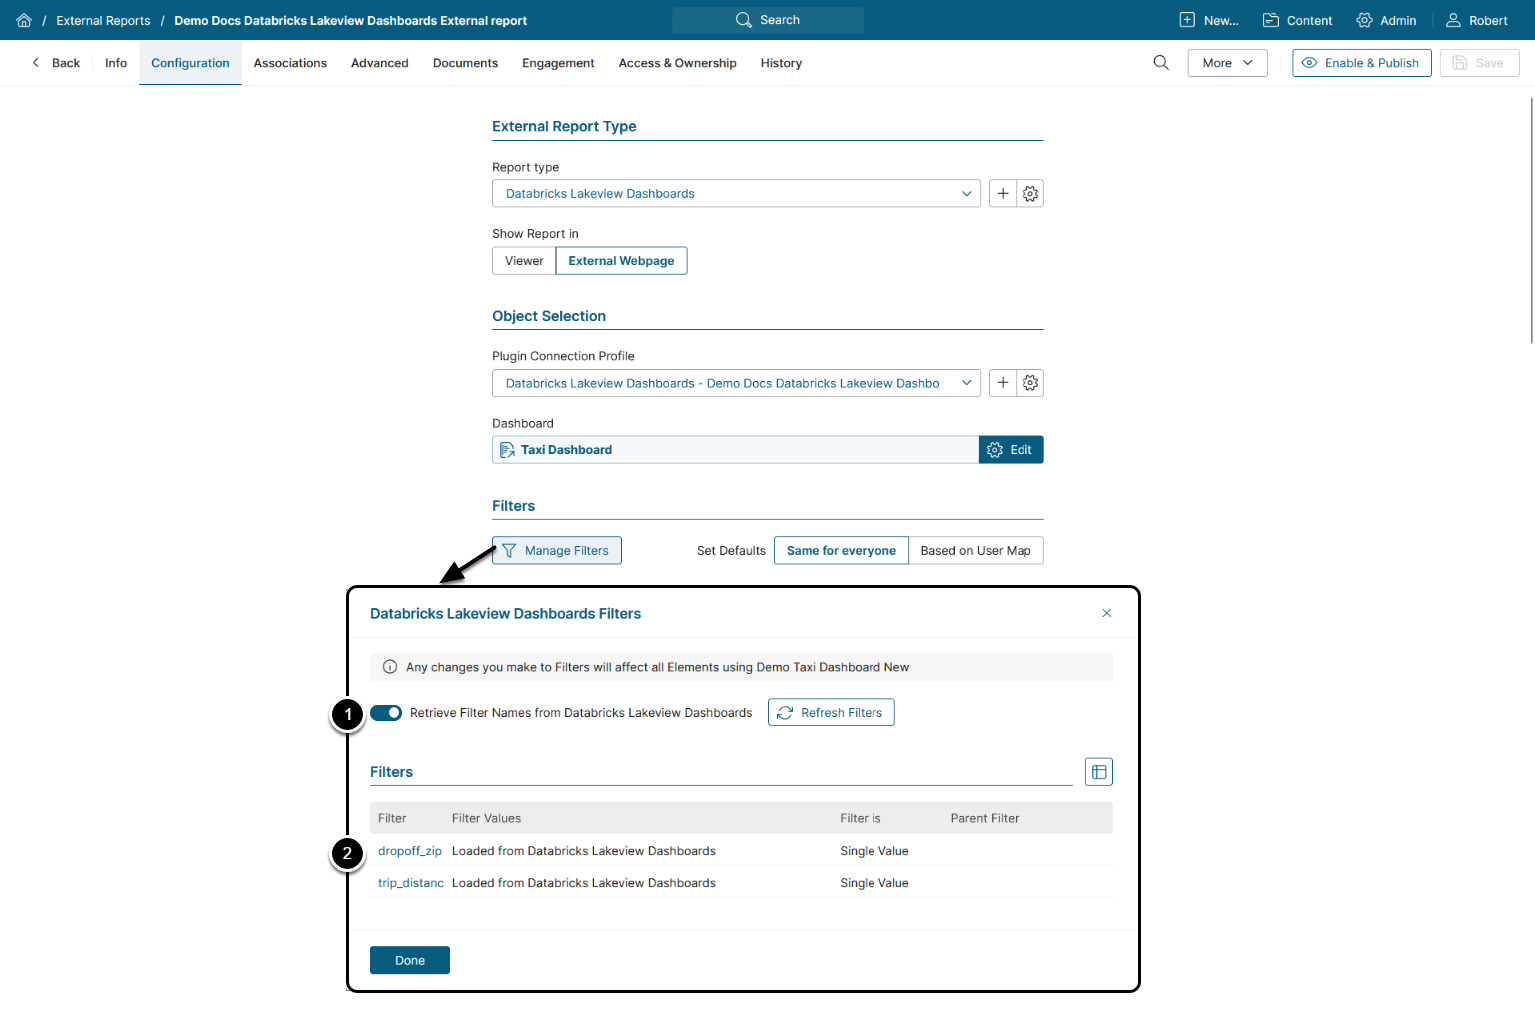
Task: Open the Documents tab
Action: (x=465, y=63)
